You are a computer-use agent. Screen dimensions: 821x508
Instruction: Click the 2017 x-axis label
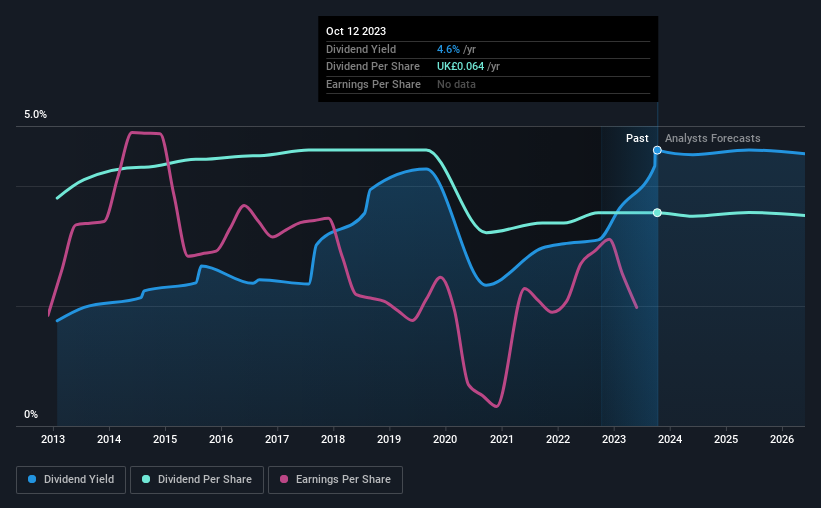coord(277,439)
